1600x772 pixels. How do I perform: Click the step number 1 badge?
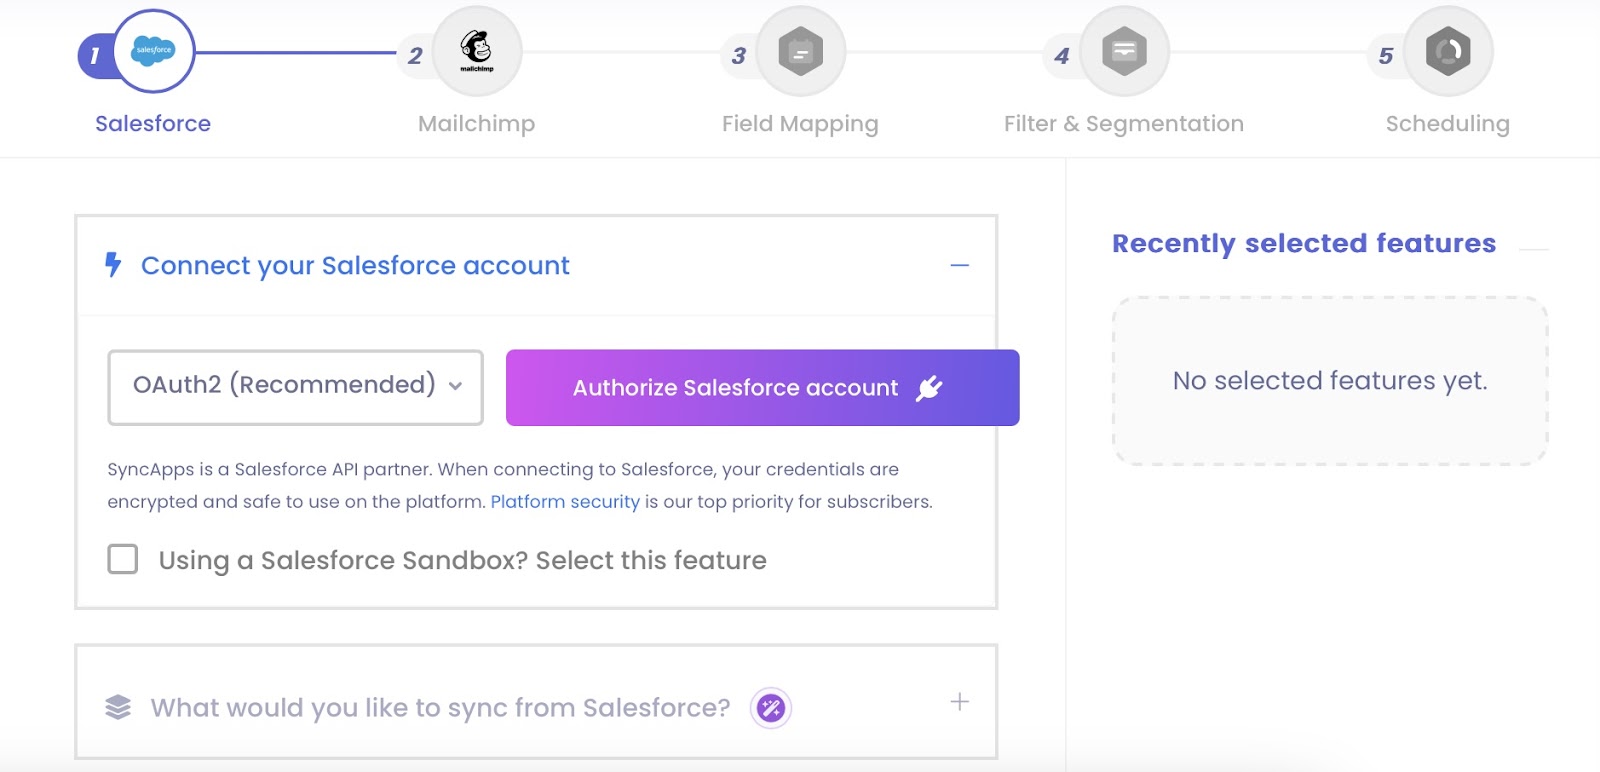[95, 56]
